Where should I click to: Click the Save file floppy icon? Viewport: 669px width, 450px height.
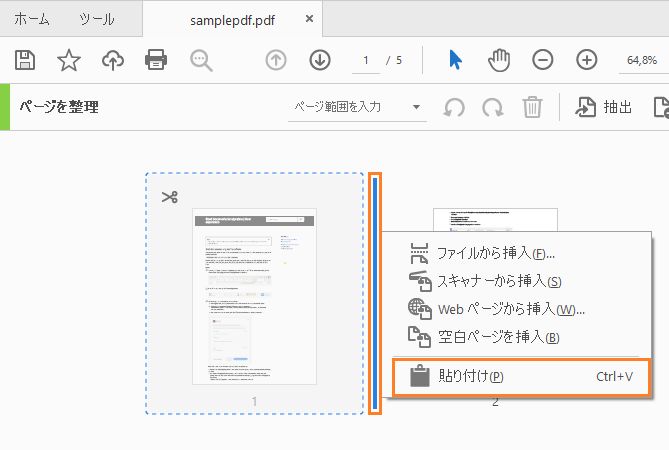pyautogui.click(x=25, y=60)
